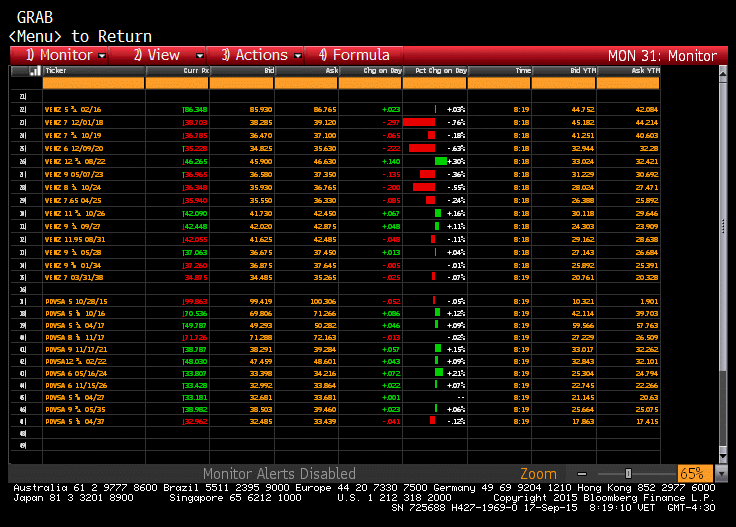Click the scrollbar up arrow
Viewport: 736px width, 527px height.
[722, 73]
